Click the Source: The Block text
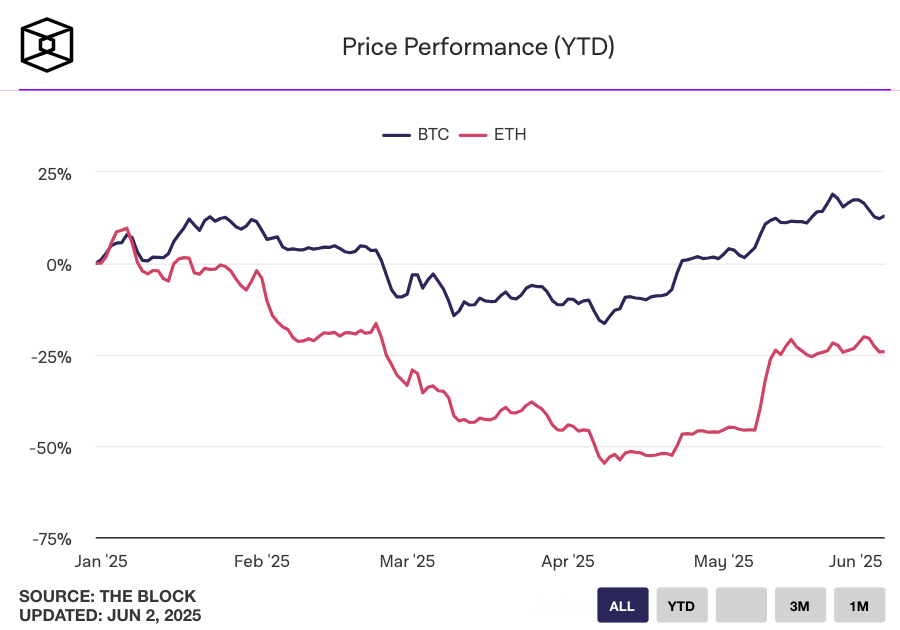Viewport: 900px width, 630px height. coord(108,597)
